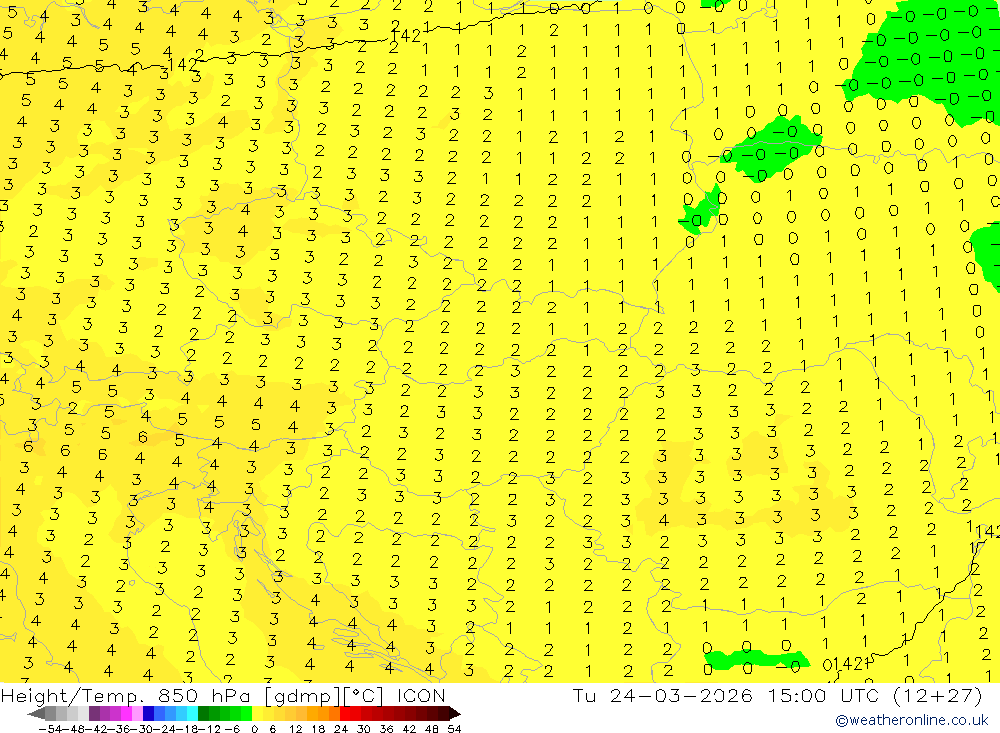
Task: Click the '54' legend scale maximum value
Action: point(454,729)
